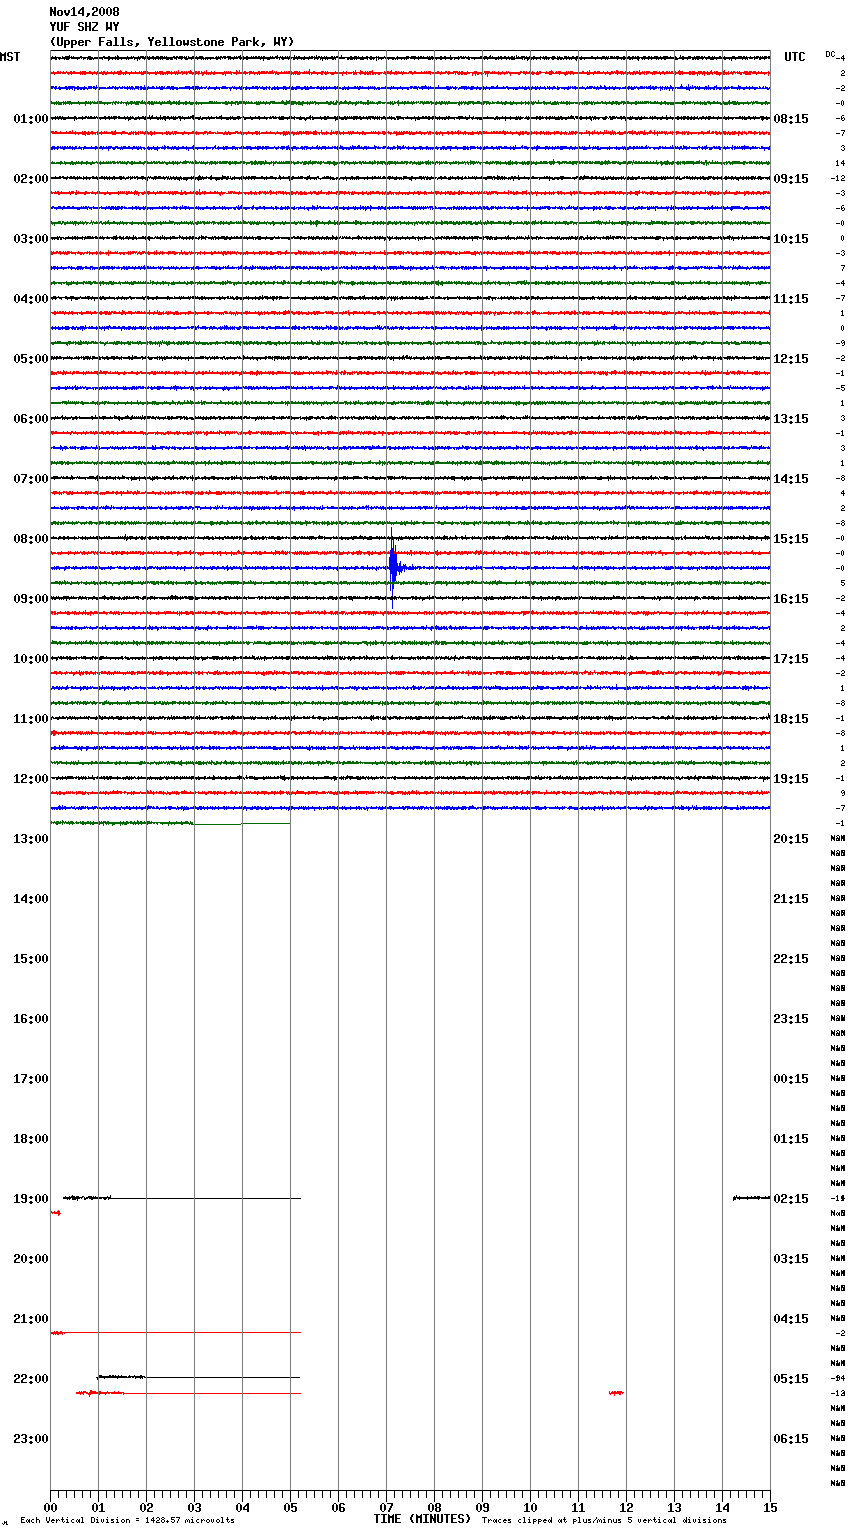The image size is (850, 1534).
Task: Select the 11:00 MST time label
Action: [31, 719]
